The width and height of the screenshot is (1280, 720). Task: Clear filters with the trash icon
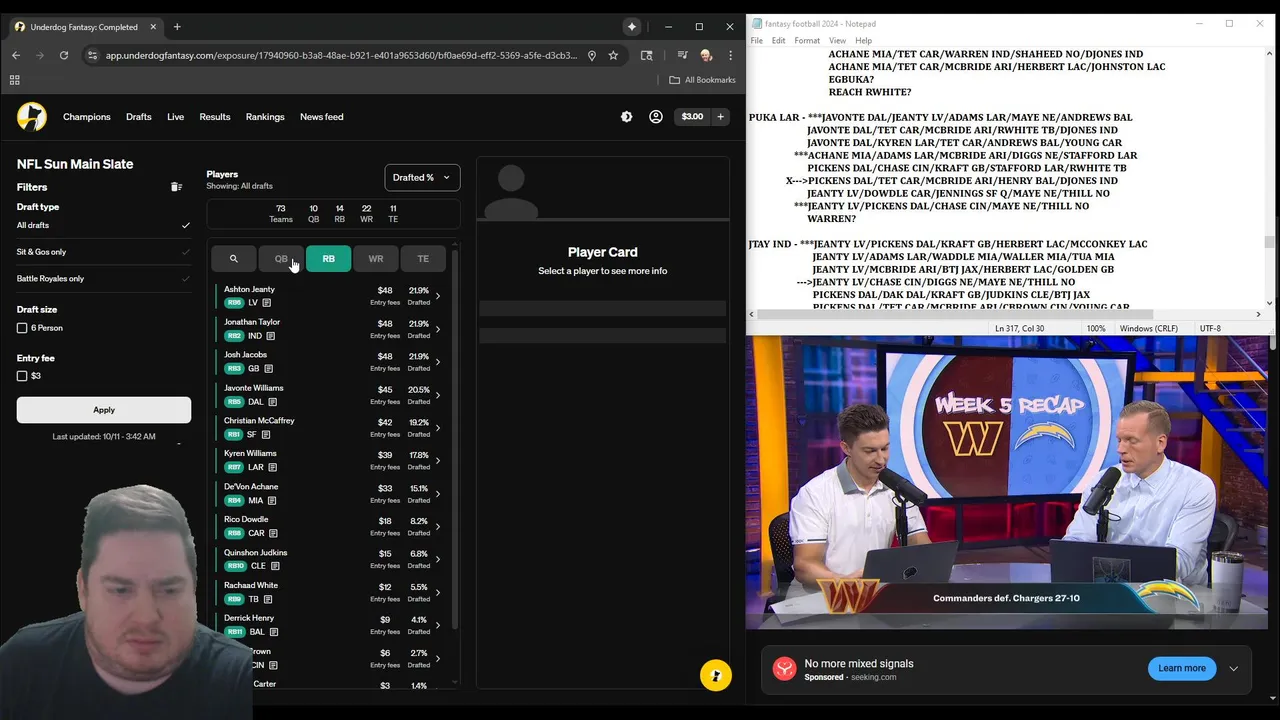[x=176, y=187]
